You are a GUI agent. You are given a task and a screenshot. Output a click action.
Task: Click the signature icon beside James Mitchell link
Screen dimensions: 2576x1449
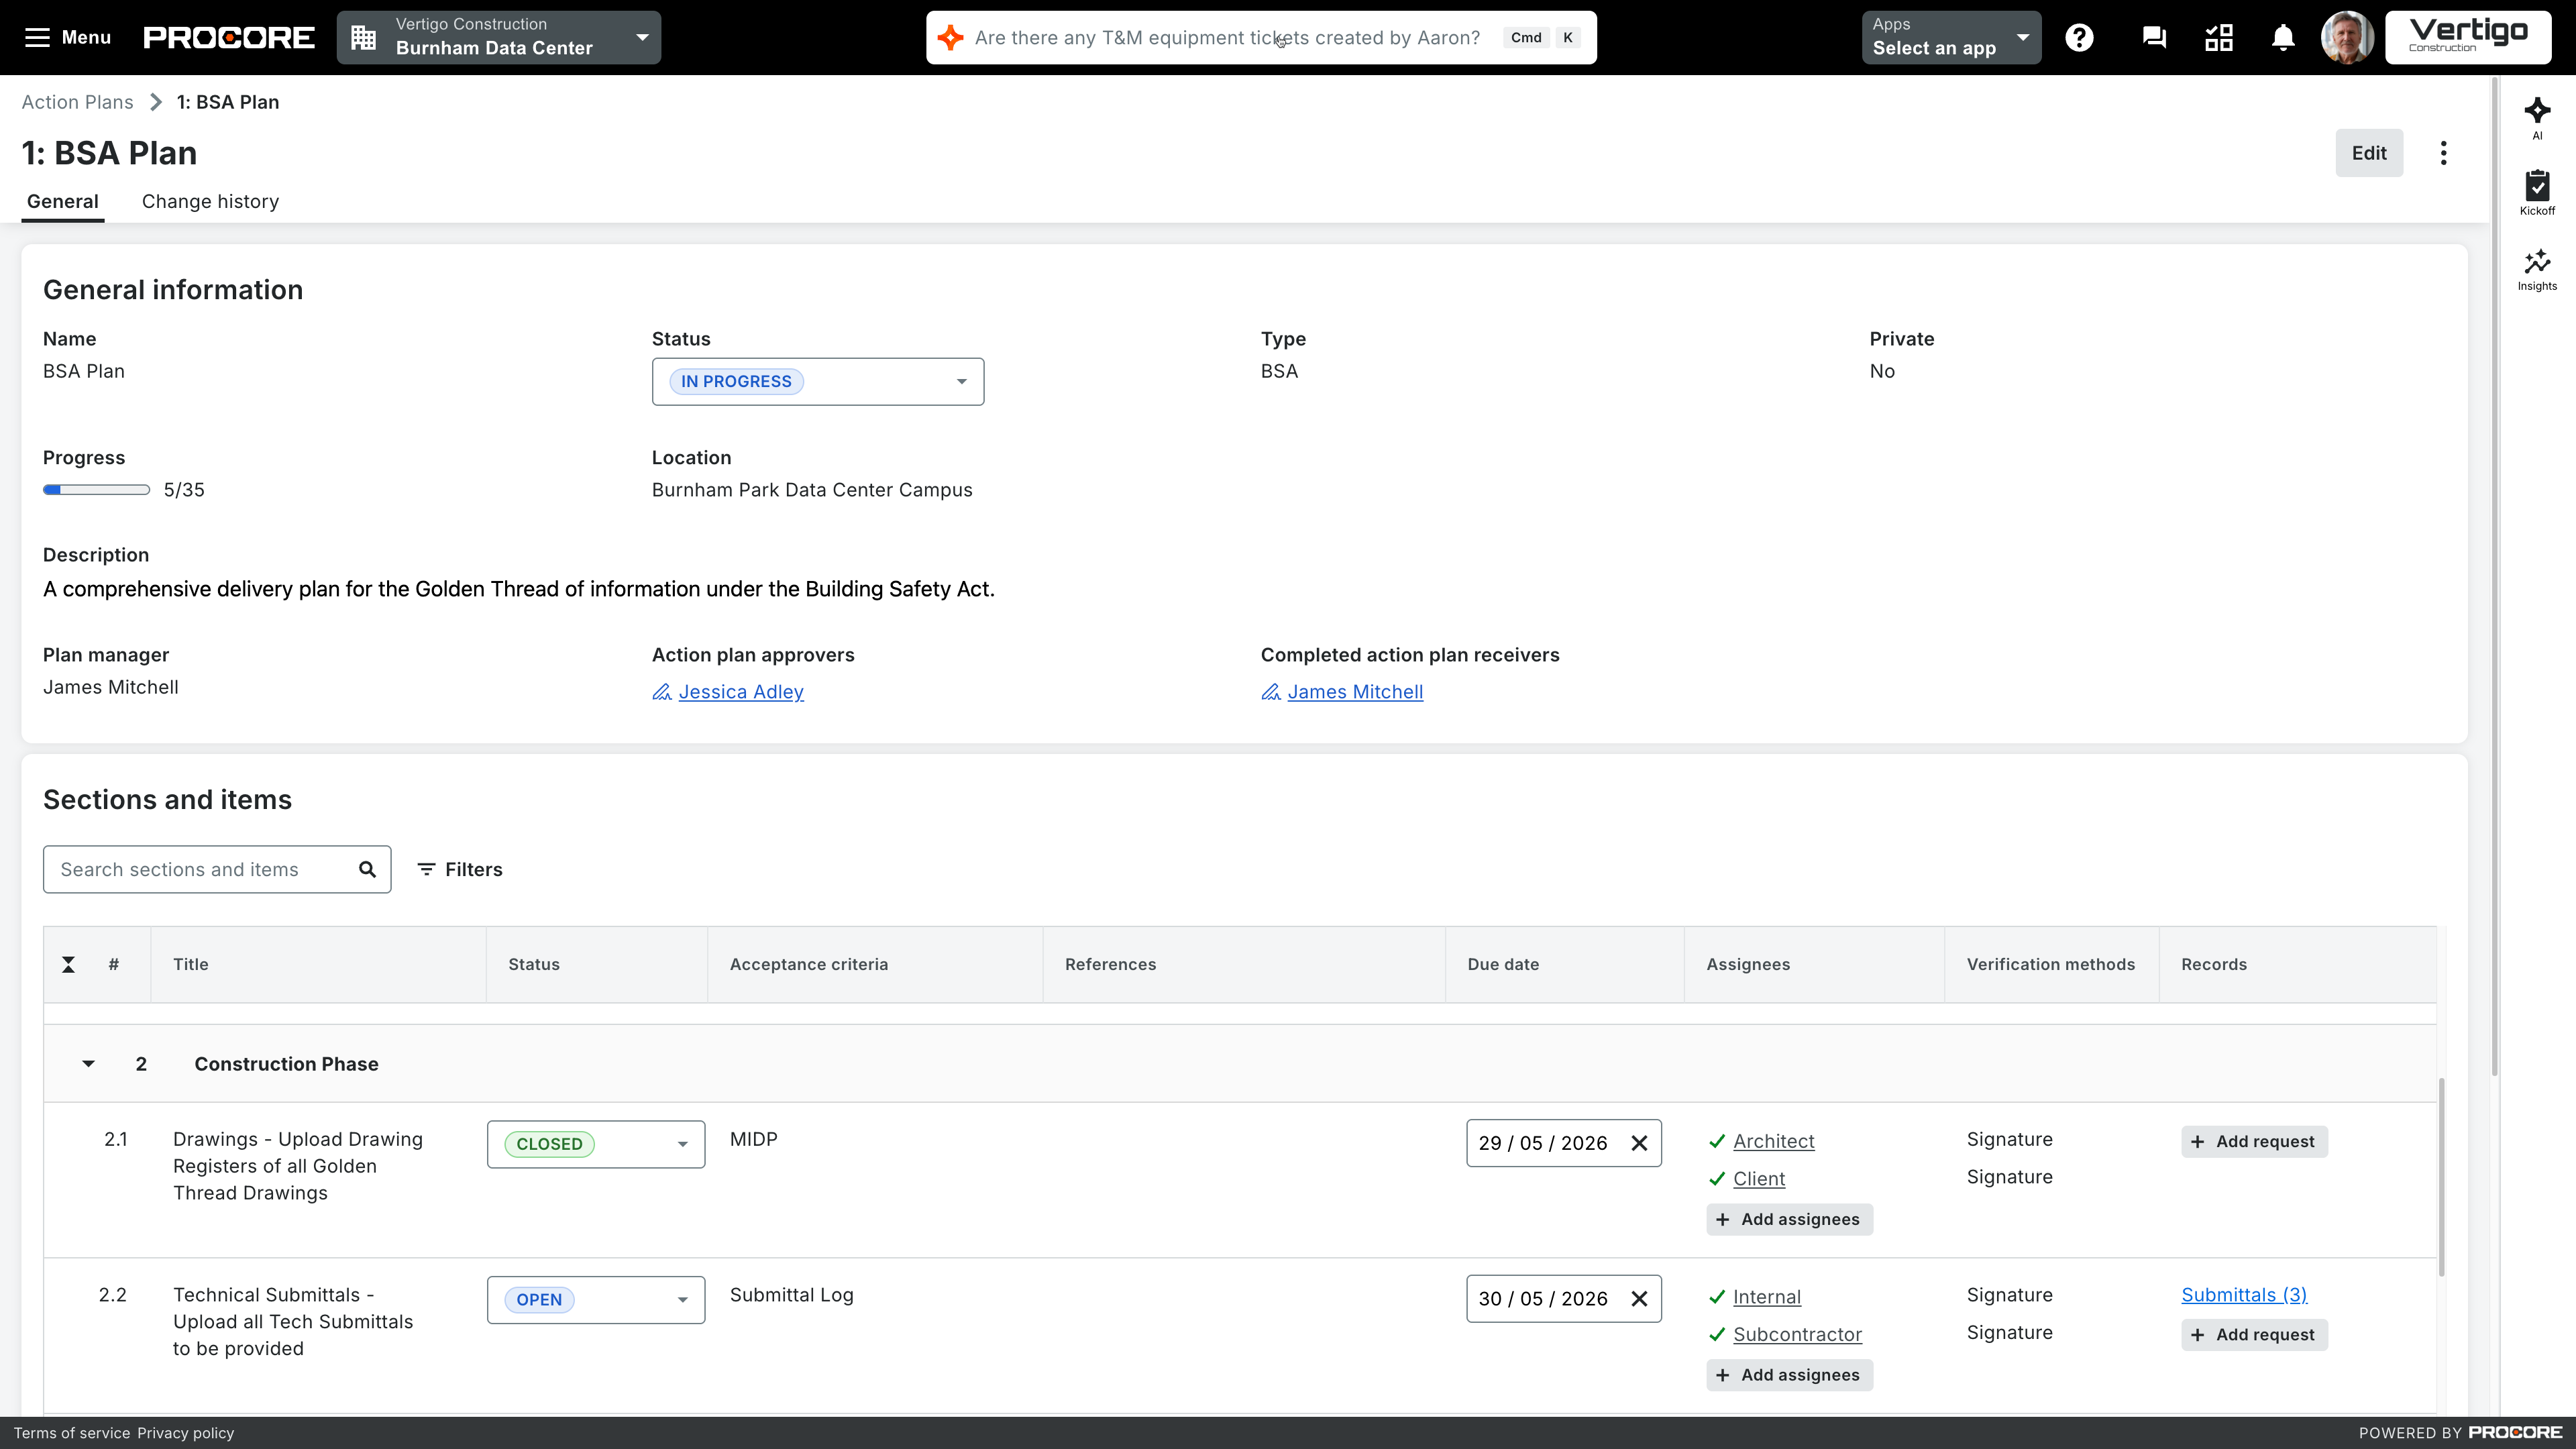pyautogui.click(x=1271, y=692)
